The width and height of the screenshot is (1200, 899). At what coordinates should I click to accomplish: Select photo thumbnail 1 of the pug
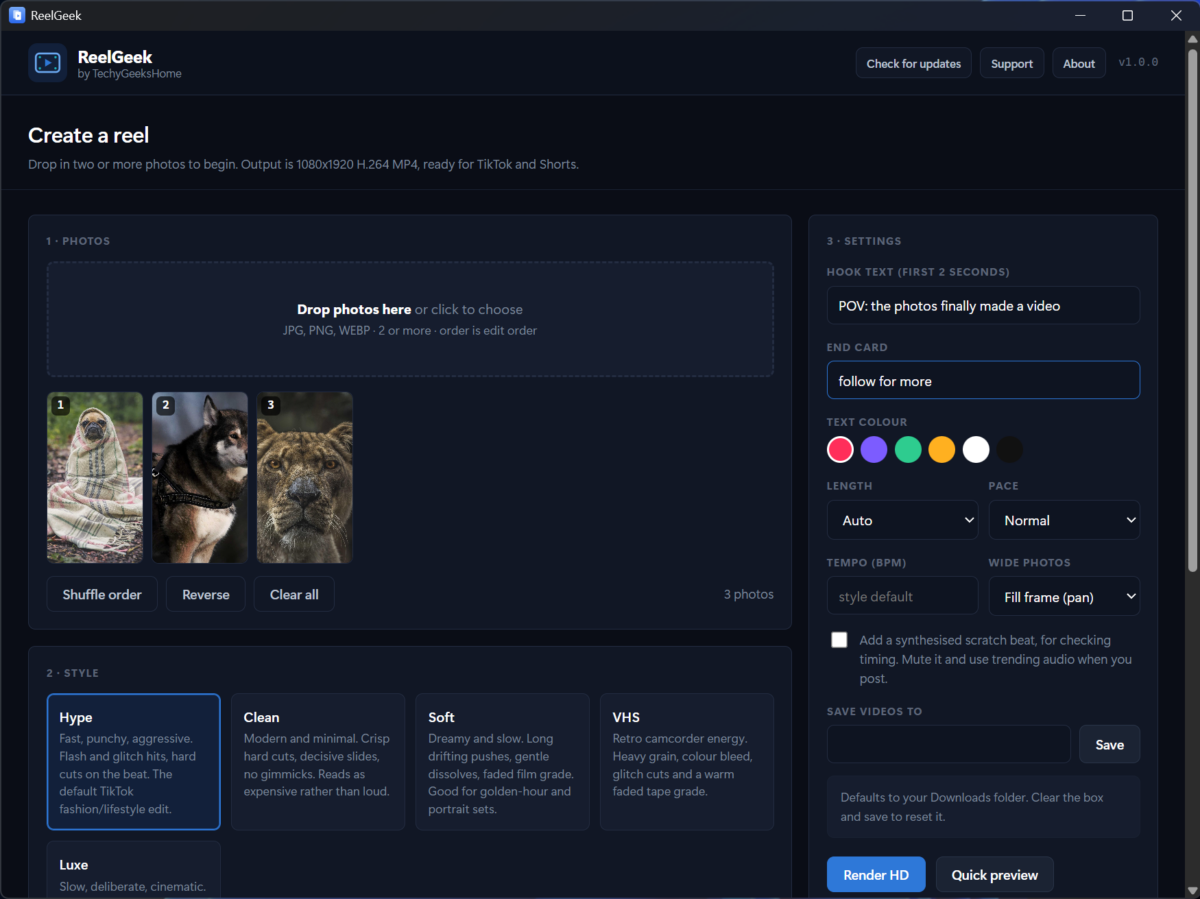(95, 477)
